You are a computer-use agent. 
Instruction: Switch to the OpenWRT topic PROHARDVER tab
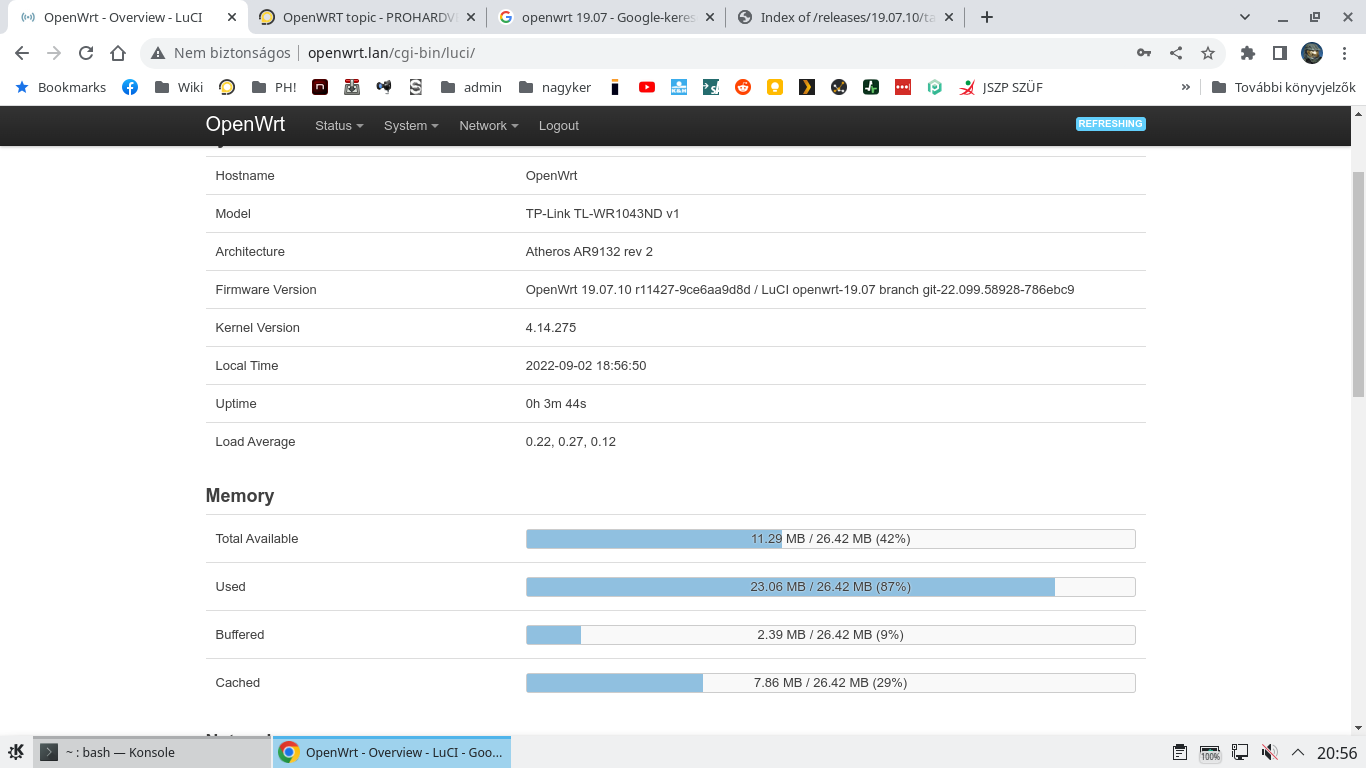366,17
